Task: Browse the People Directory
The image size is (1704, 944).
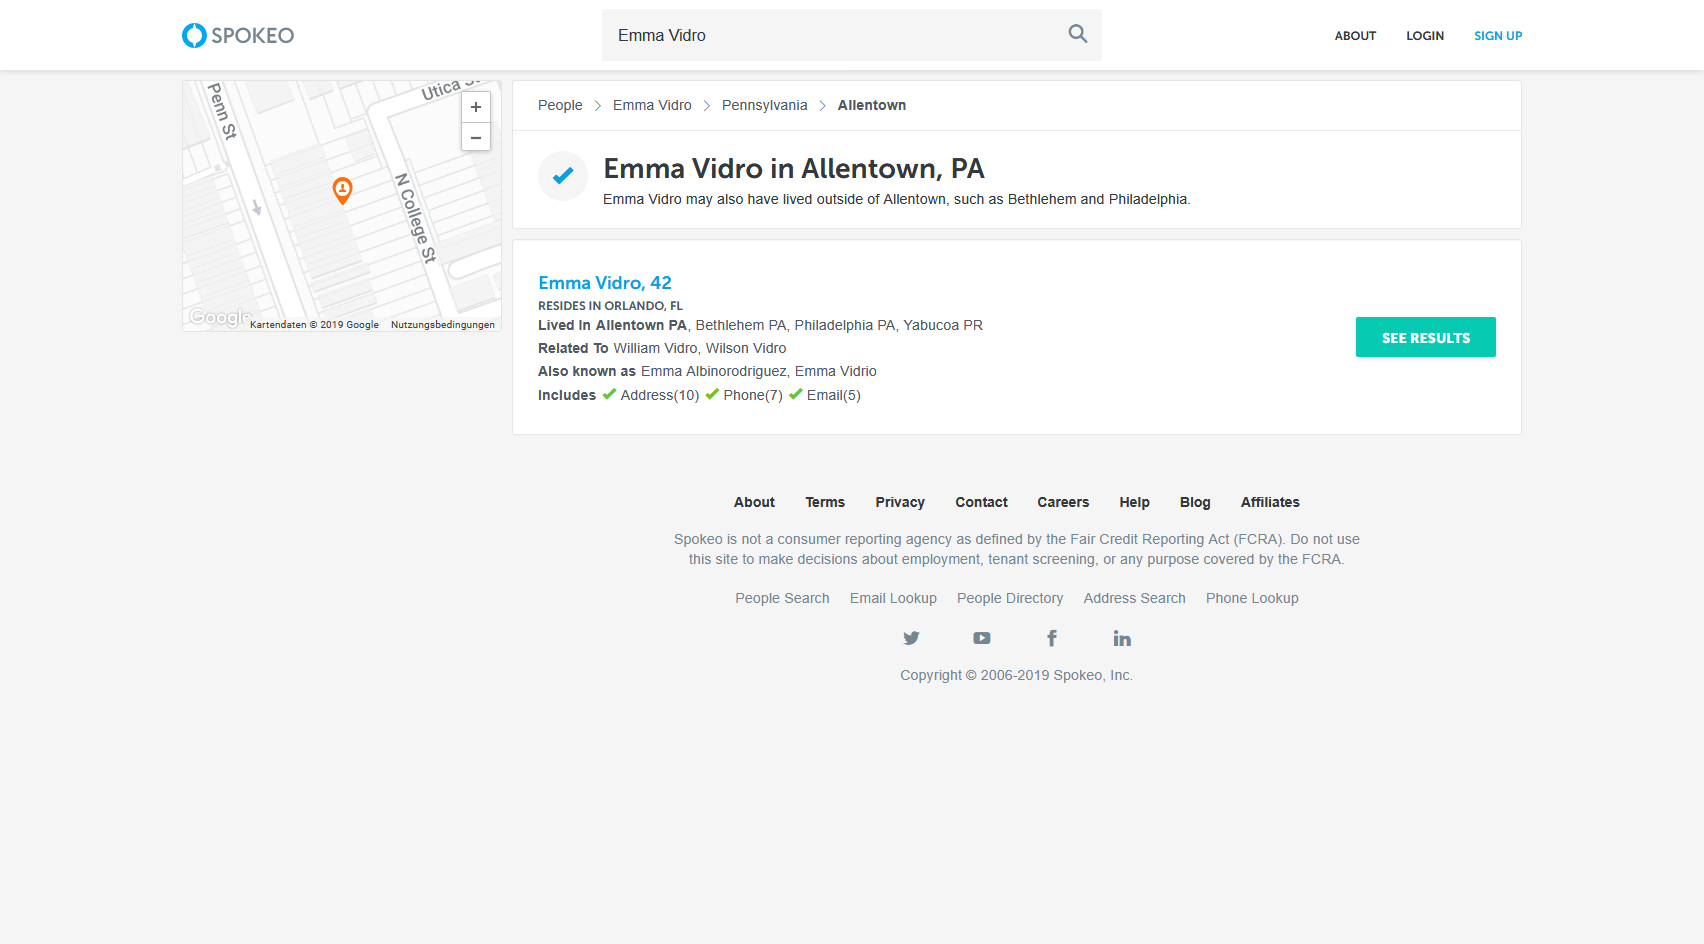Action: click(1010, 598)
